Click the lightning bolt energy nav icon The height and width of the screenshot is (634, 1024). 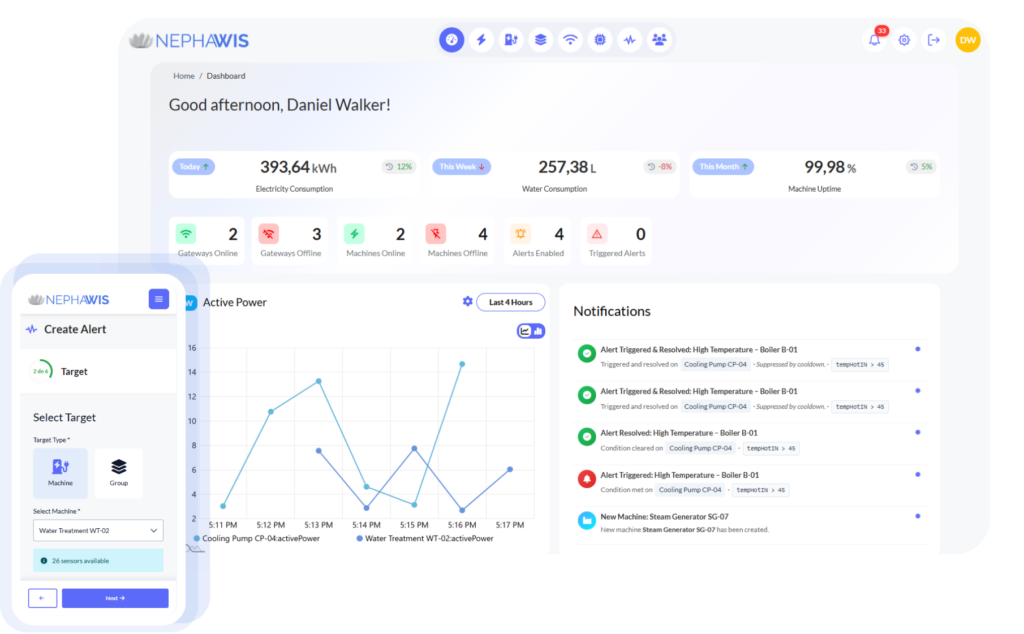481,40
